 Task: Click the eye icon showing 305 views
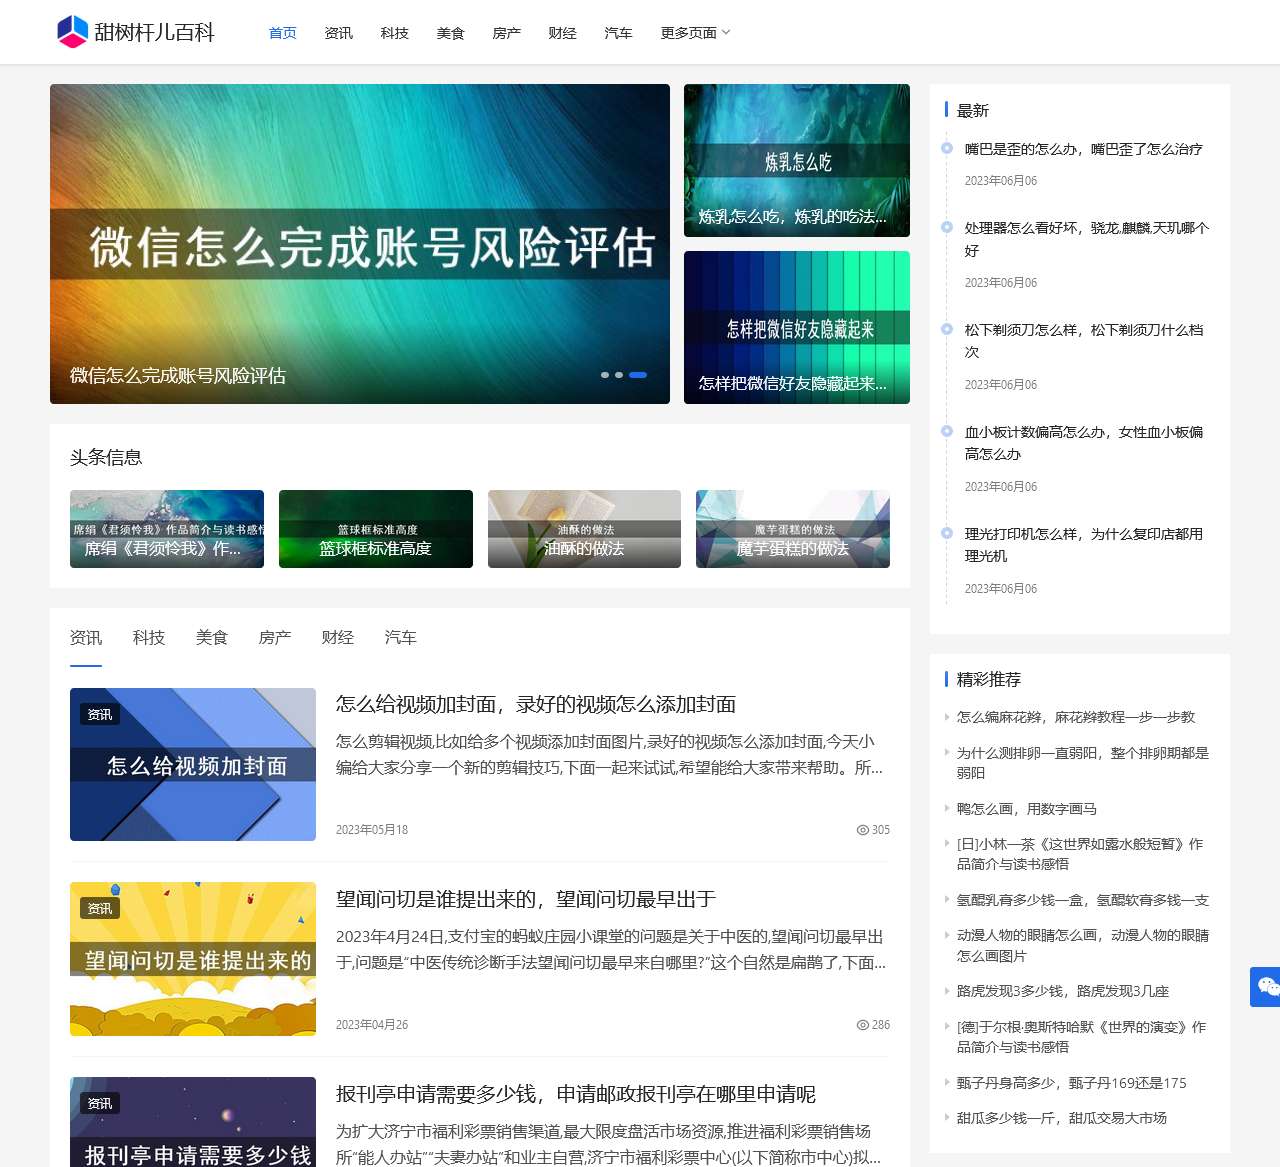pos(861,830)
